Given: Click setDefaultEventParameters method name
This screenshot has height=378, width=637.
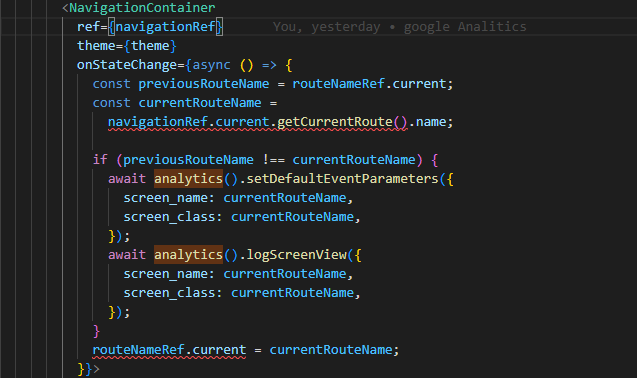Looking at the screenshot, I should (342, 179).
